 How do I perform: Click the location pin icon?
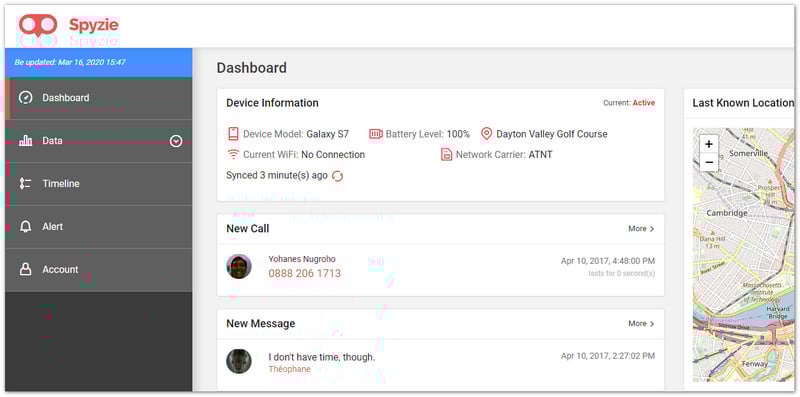click(x=487, y=134)
